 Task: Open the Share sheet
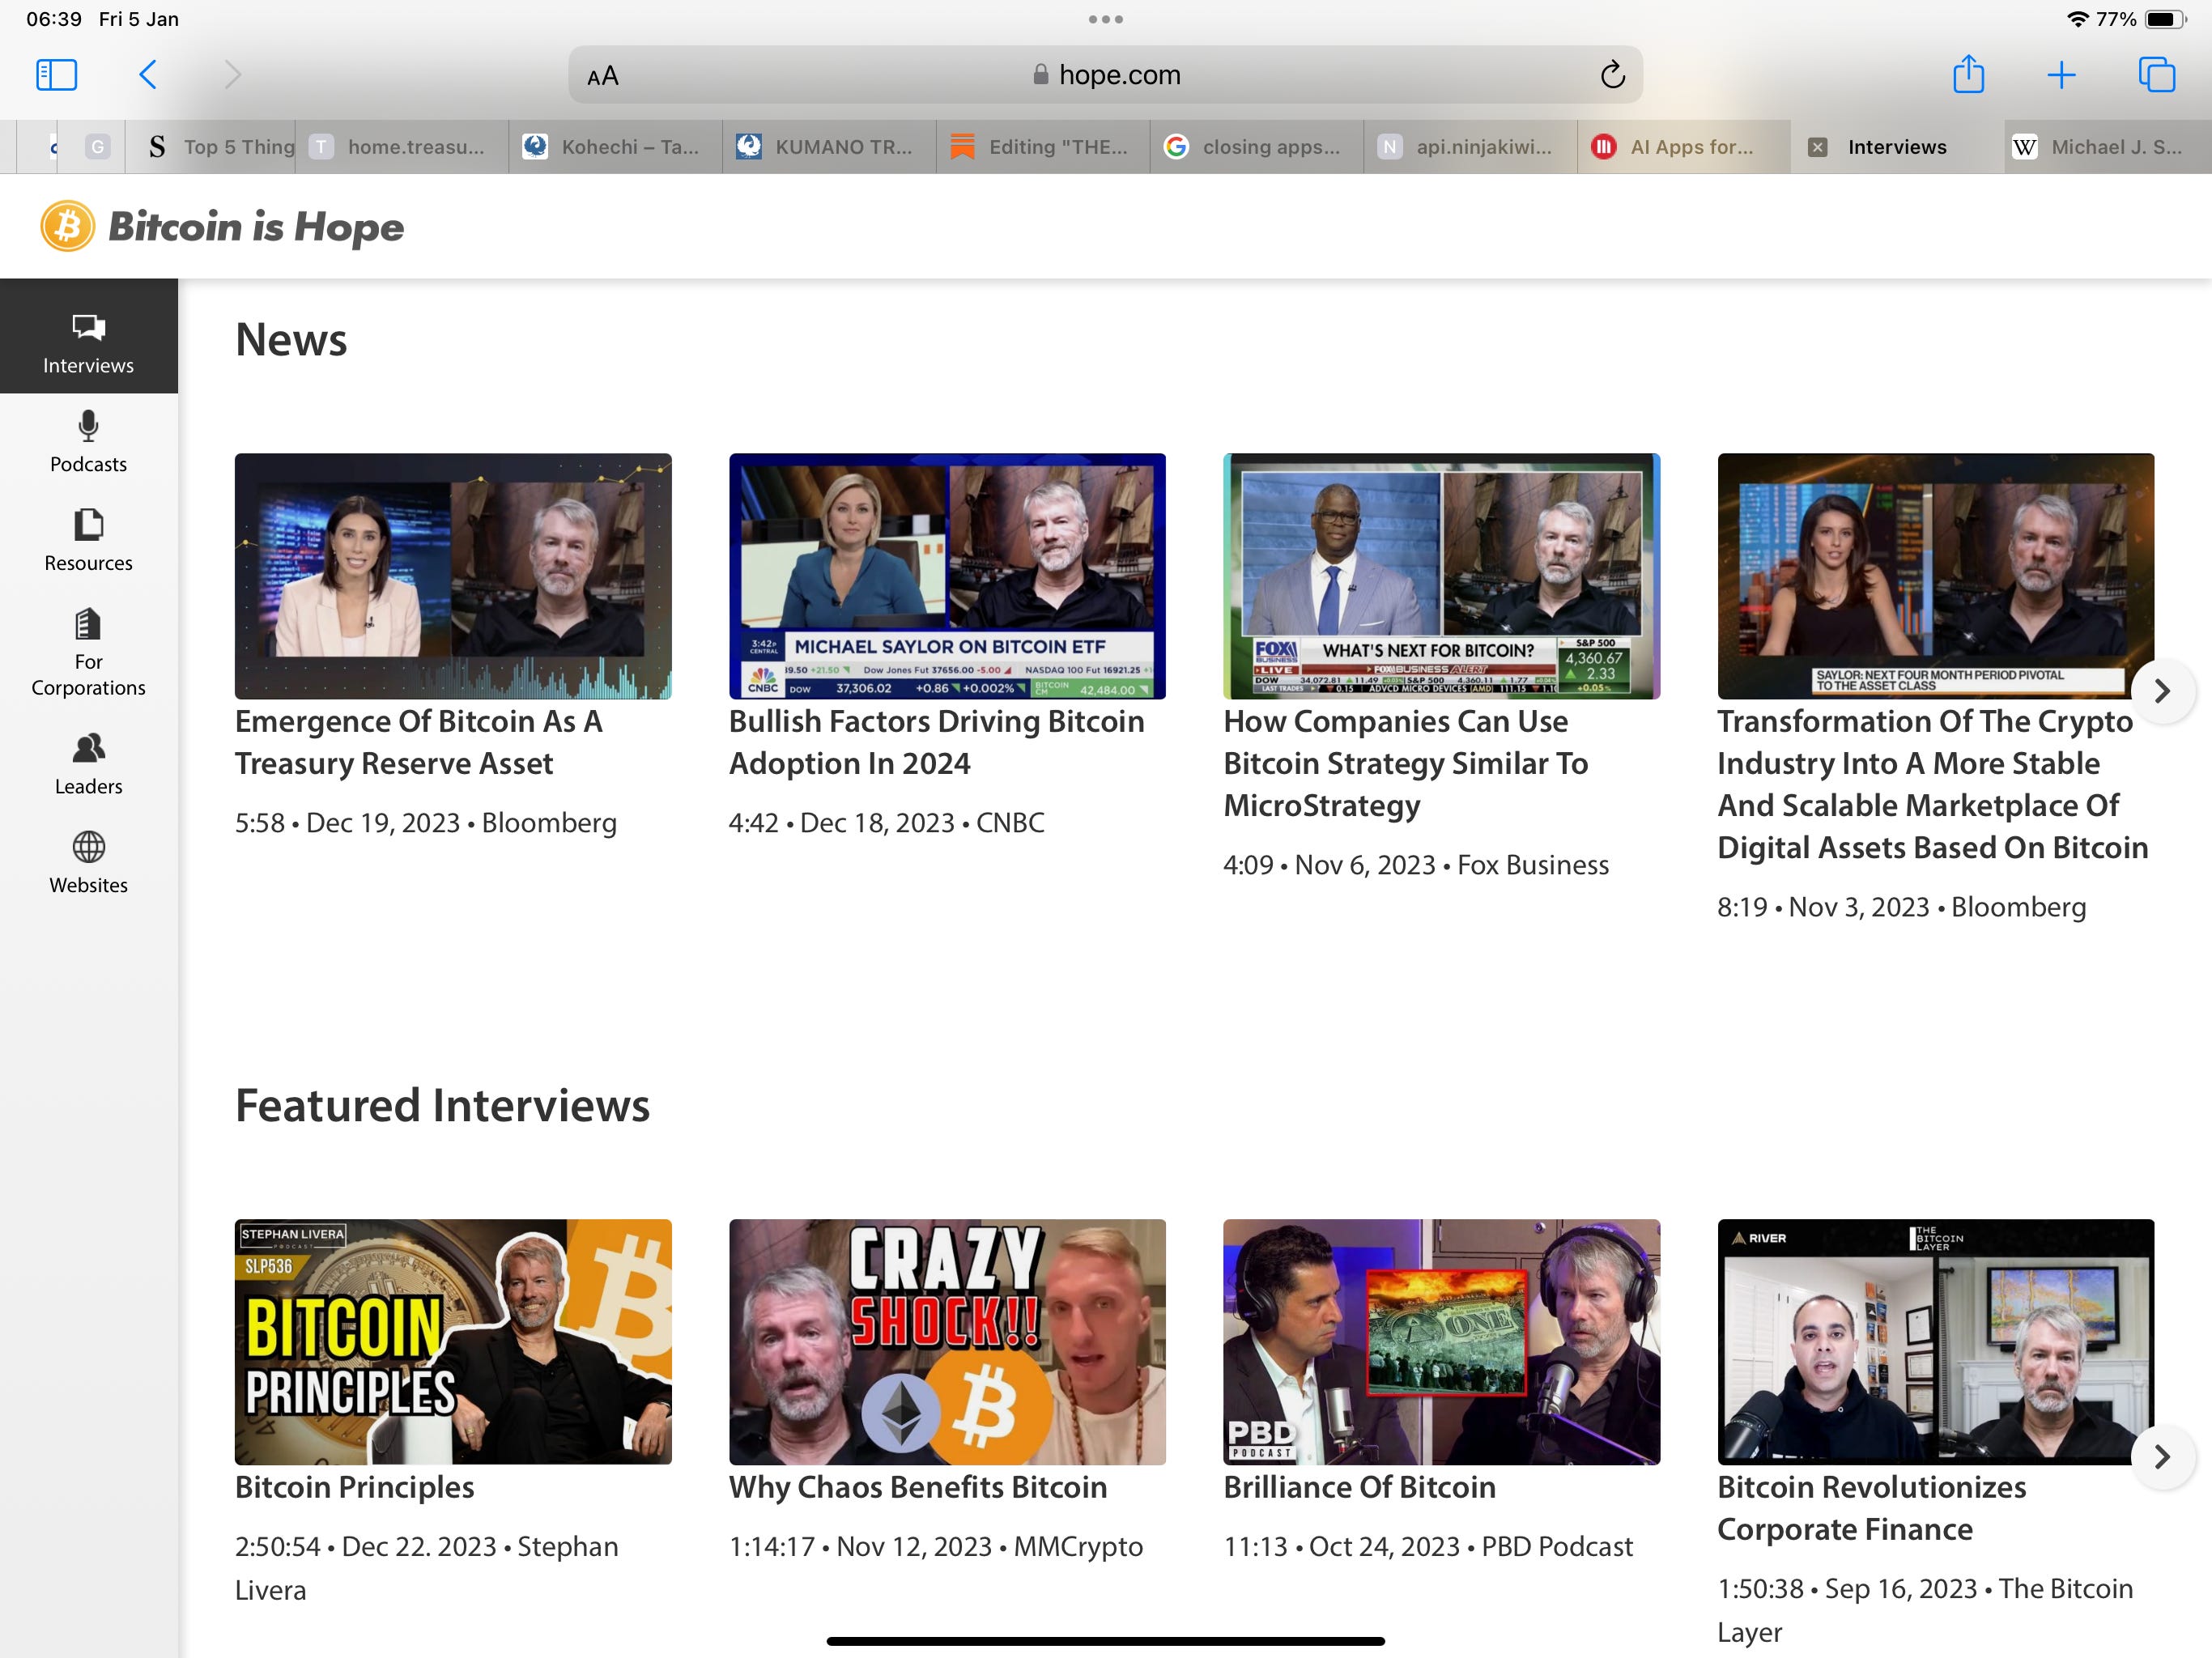(1968, 74)
